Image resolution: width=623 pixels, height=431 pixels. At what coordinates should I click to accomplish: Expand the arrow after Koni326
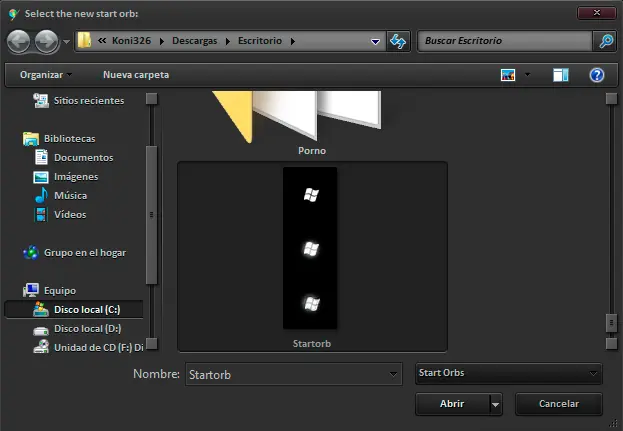161,41
